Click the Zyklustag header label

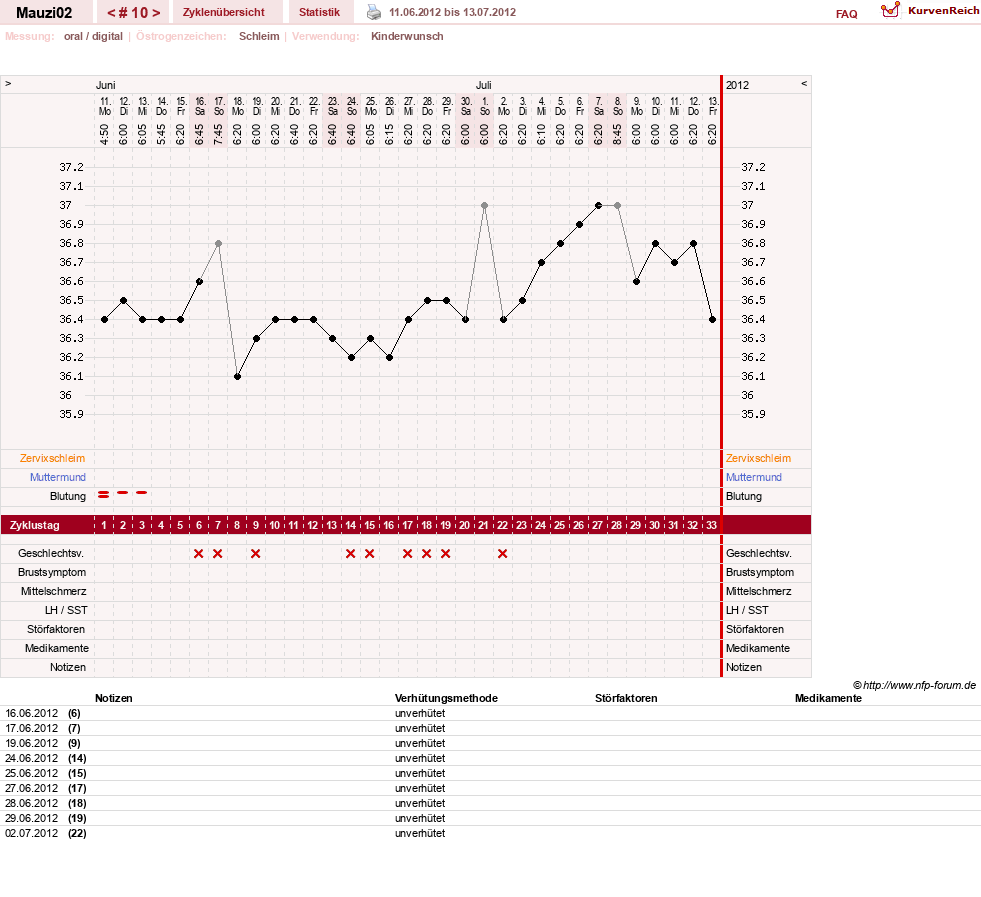point(34,525)
